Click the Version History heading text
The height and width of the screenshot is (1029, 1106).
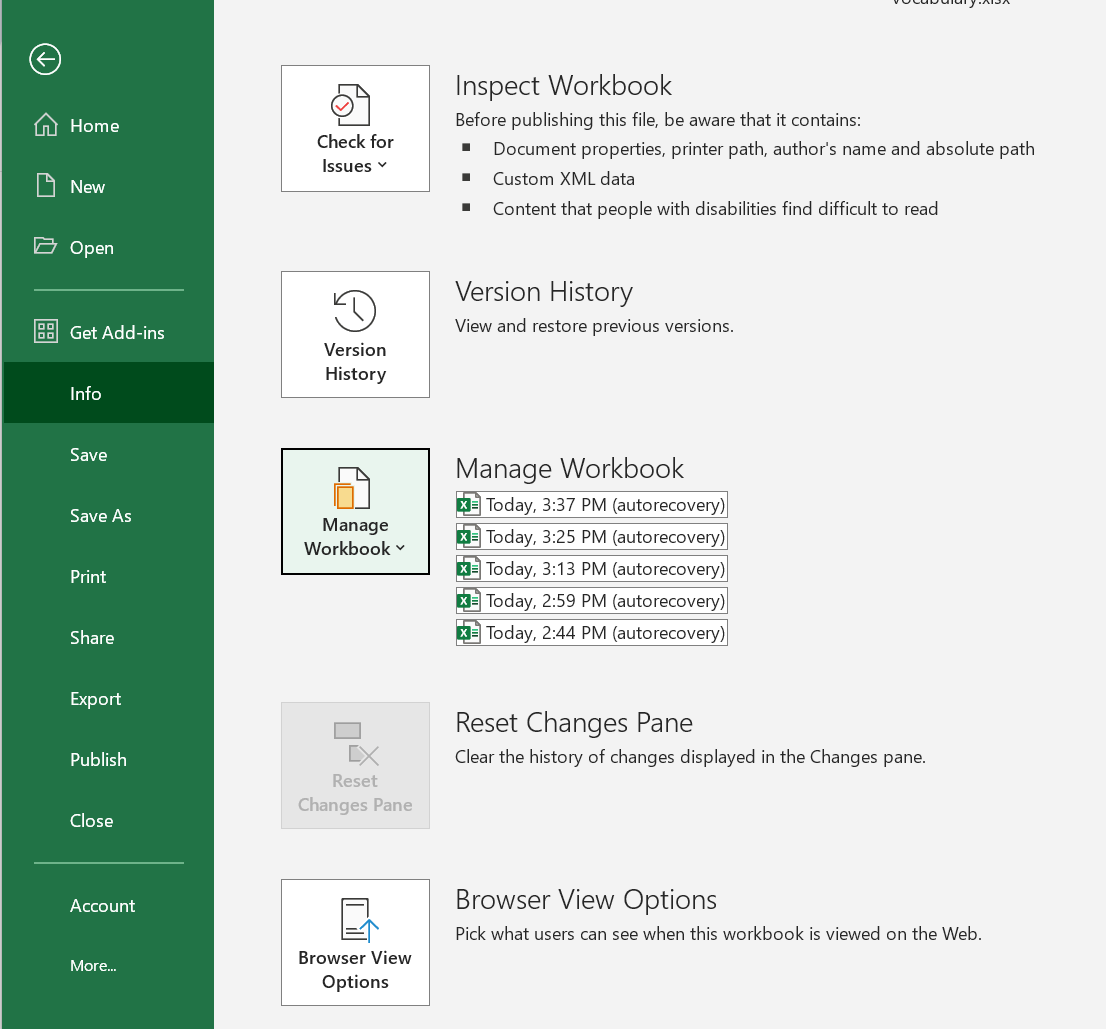coord(544,292)
